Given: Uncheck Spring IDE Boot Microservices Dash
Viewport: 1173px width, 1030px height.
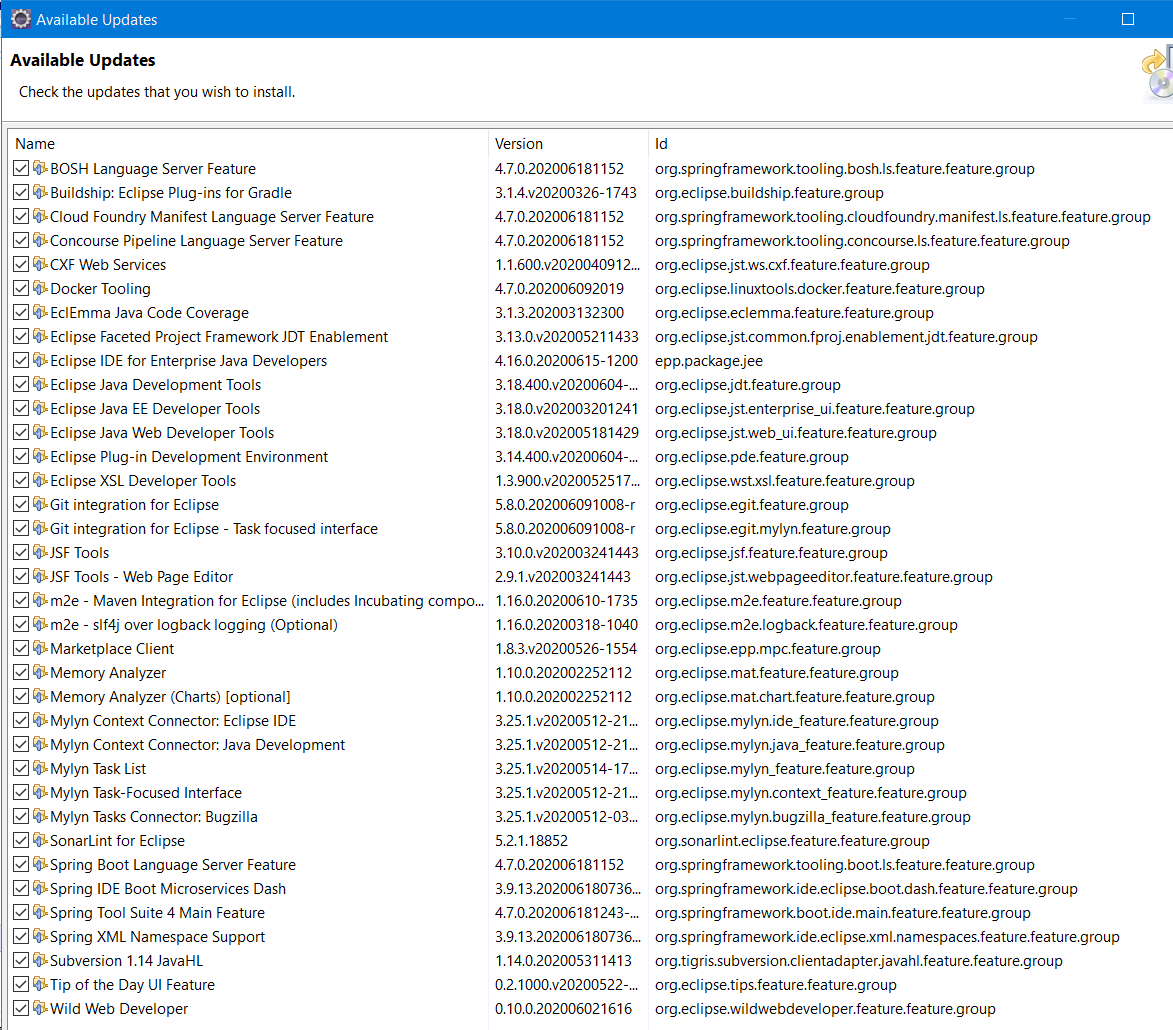Looking at the screenshot, I should [21, 889].
